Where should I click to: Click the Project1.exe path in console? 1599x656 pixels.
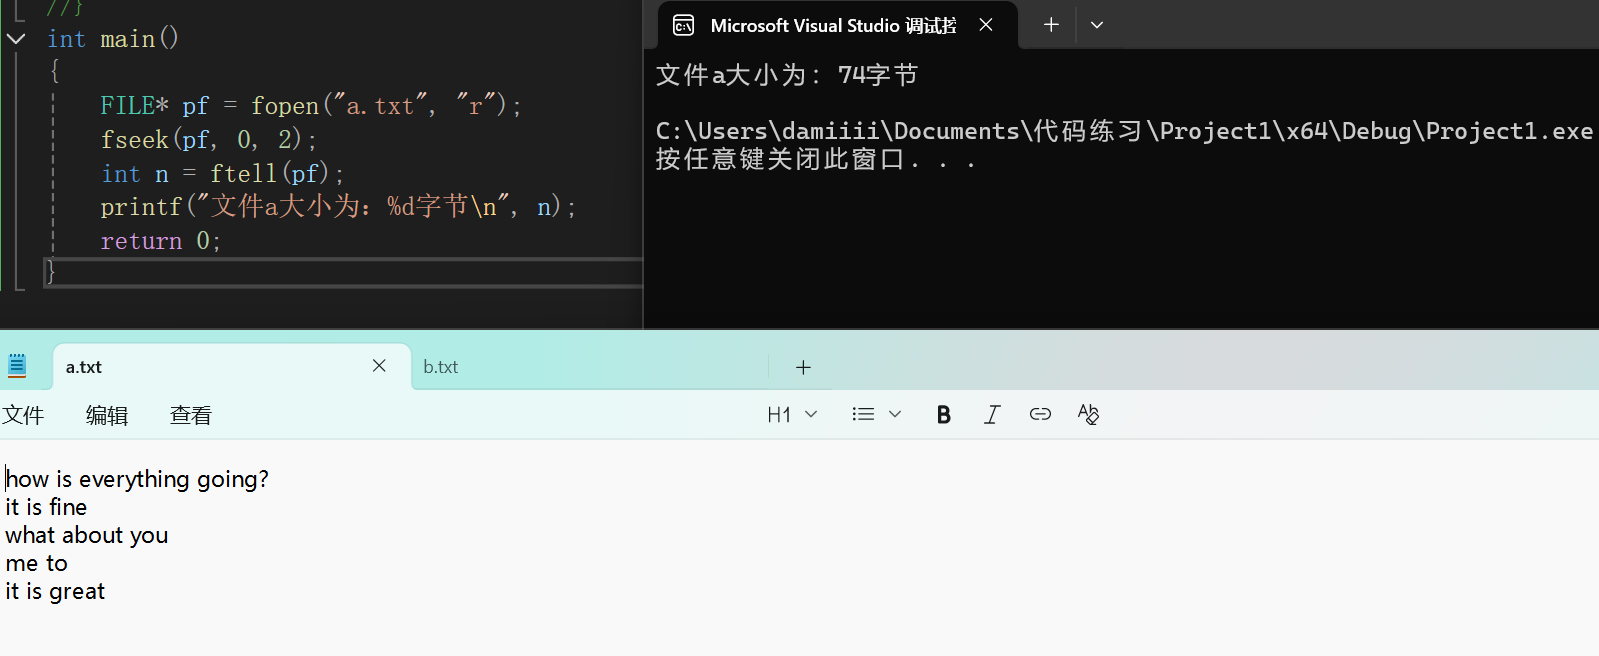(1124, 131)
